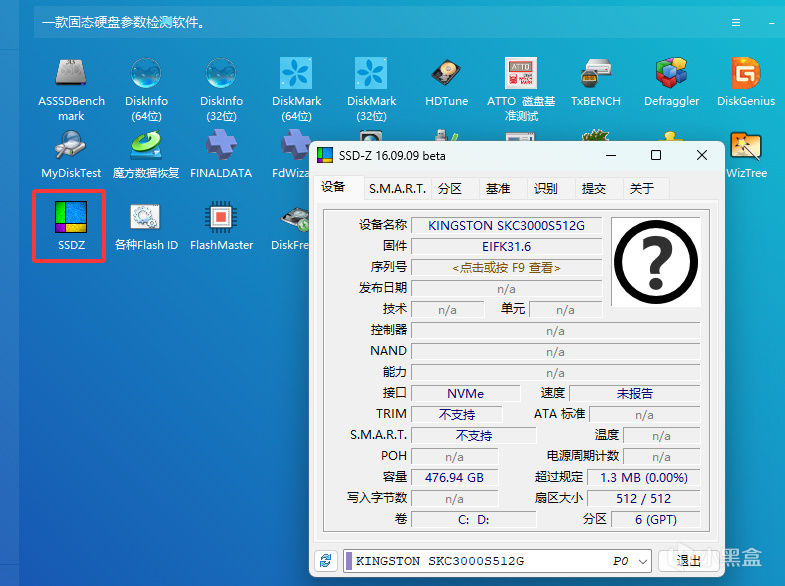The width and height of the screenshot is (785, 586).
Task: Click the TRIM 不支持 value
Action: point(457,415)
